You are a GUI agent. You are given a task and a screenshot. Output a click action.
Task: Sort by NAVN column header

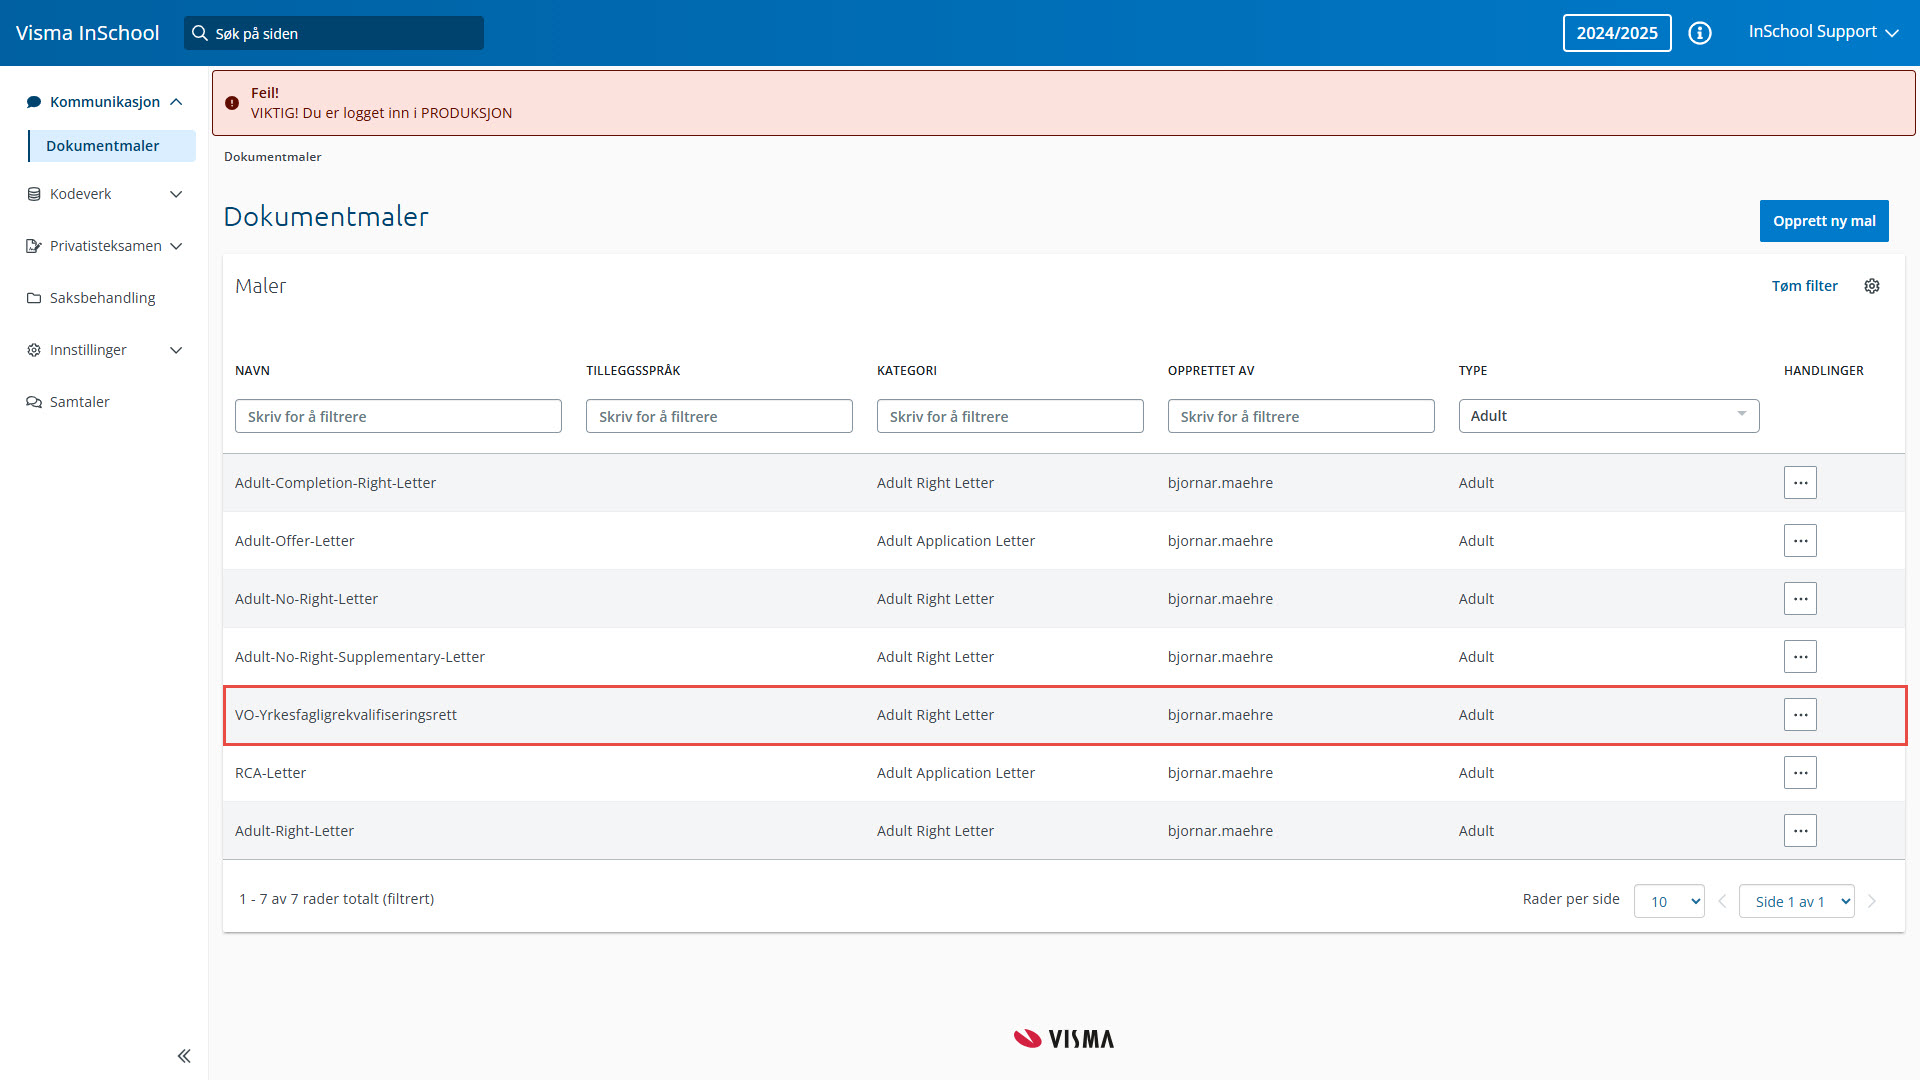click(252, 371)
